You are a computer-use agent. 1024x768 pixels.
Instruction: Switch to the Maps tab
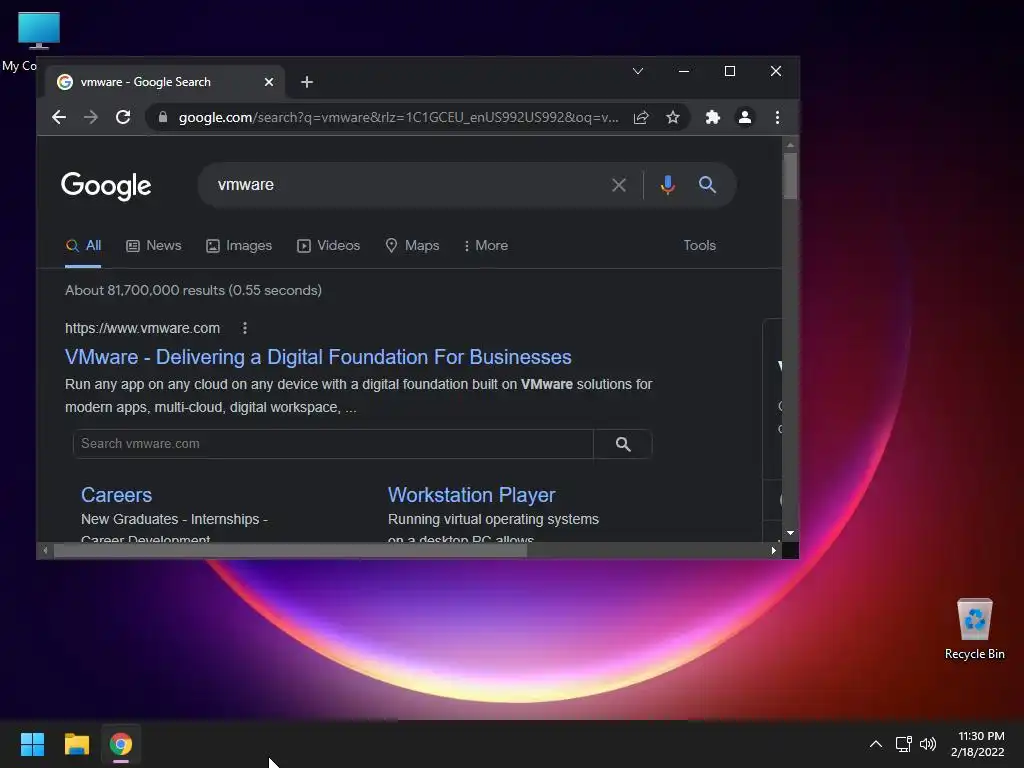coord(412,246)
